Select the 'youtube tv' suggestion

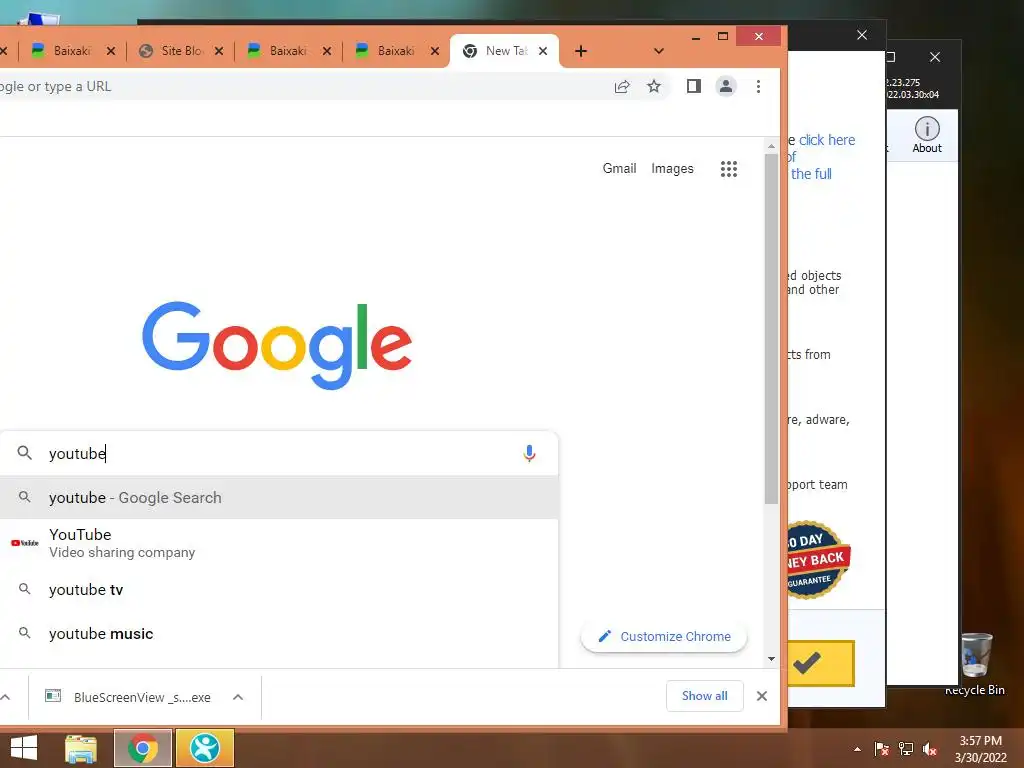pos(279,590)
